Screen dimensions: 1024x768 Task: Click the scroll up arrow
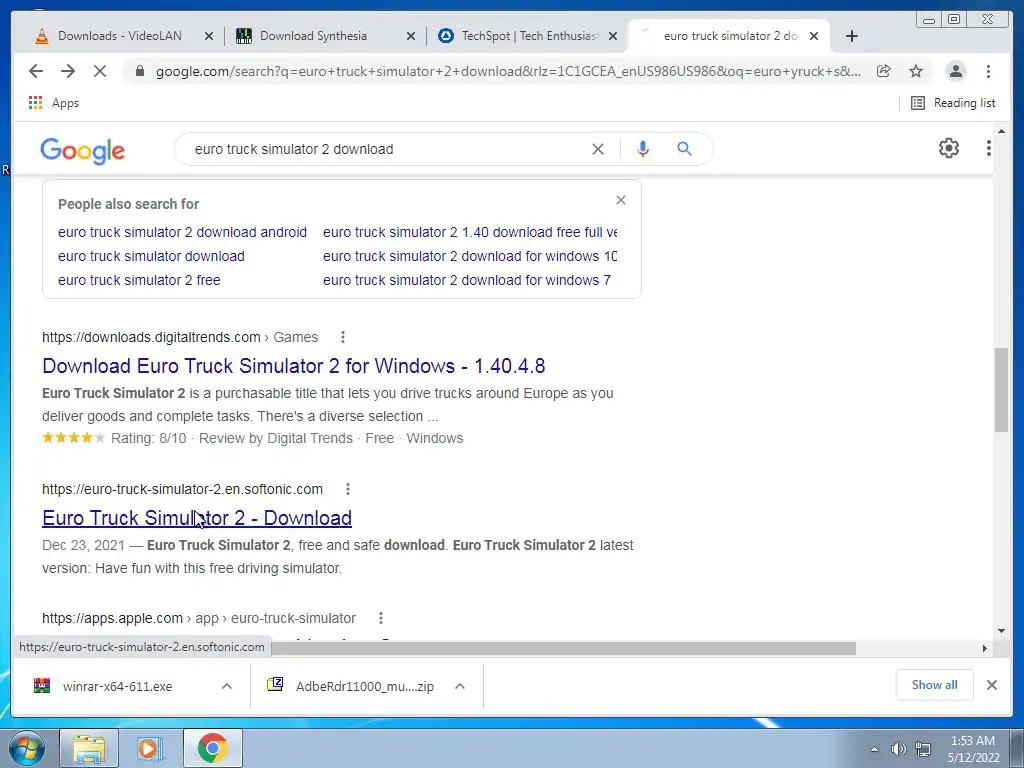1002,131
